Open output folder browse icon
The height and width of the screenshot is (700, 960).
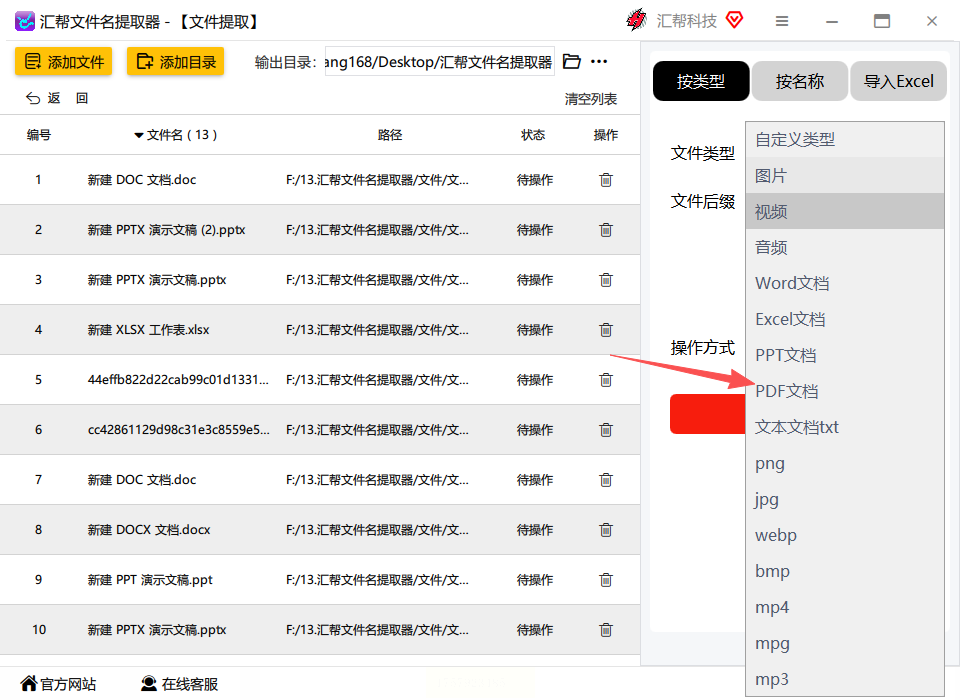pyautogui.click(x=571, y=61)
